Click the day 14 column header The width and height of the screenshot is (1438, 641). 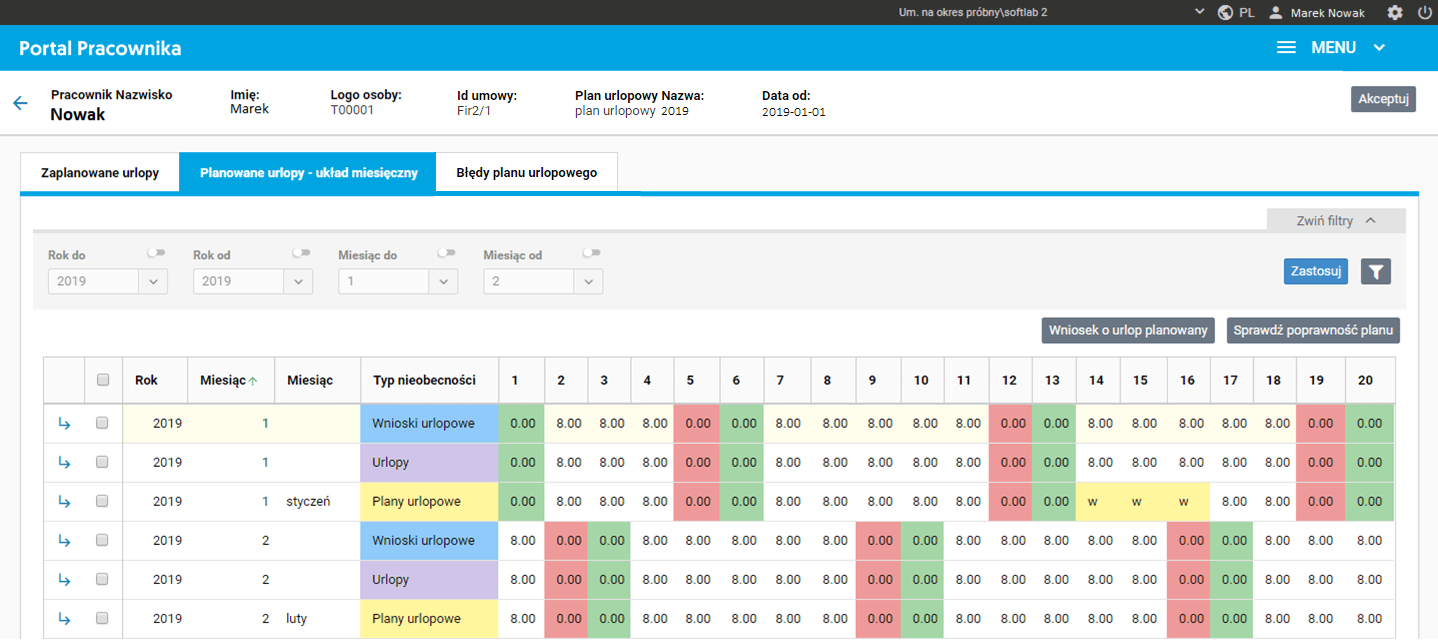point(1097,380)
